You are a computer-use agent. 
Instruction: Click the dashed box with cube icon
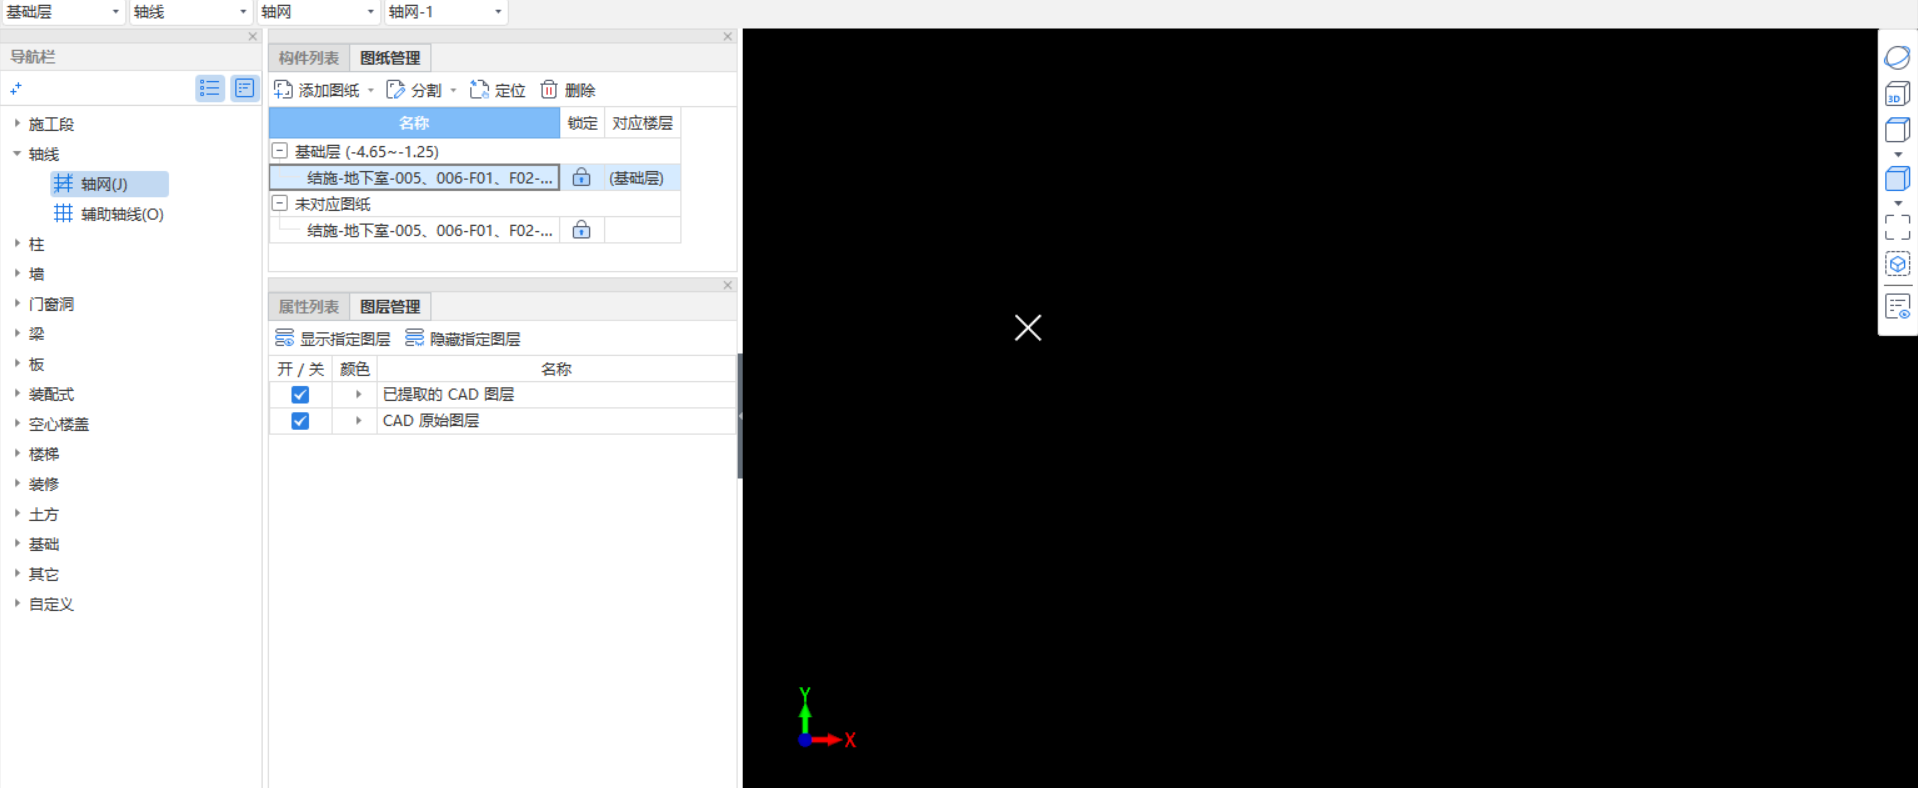click(x=1897, y=264)
